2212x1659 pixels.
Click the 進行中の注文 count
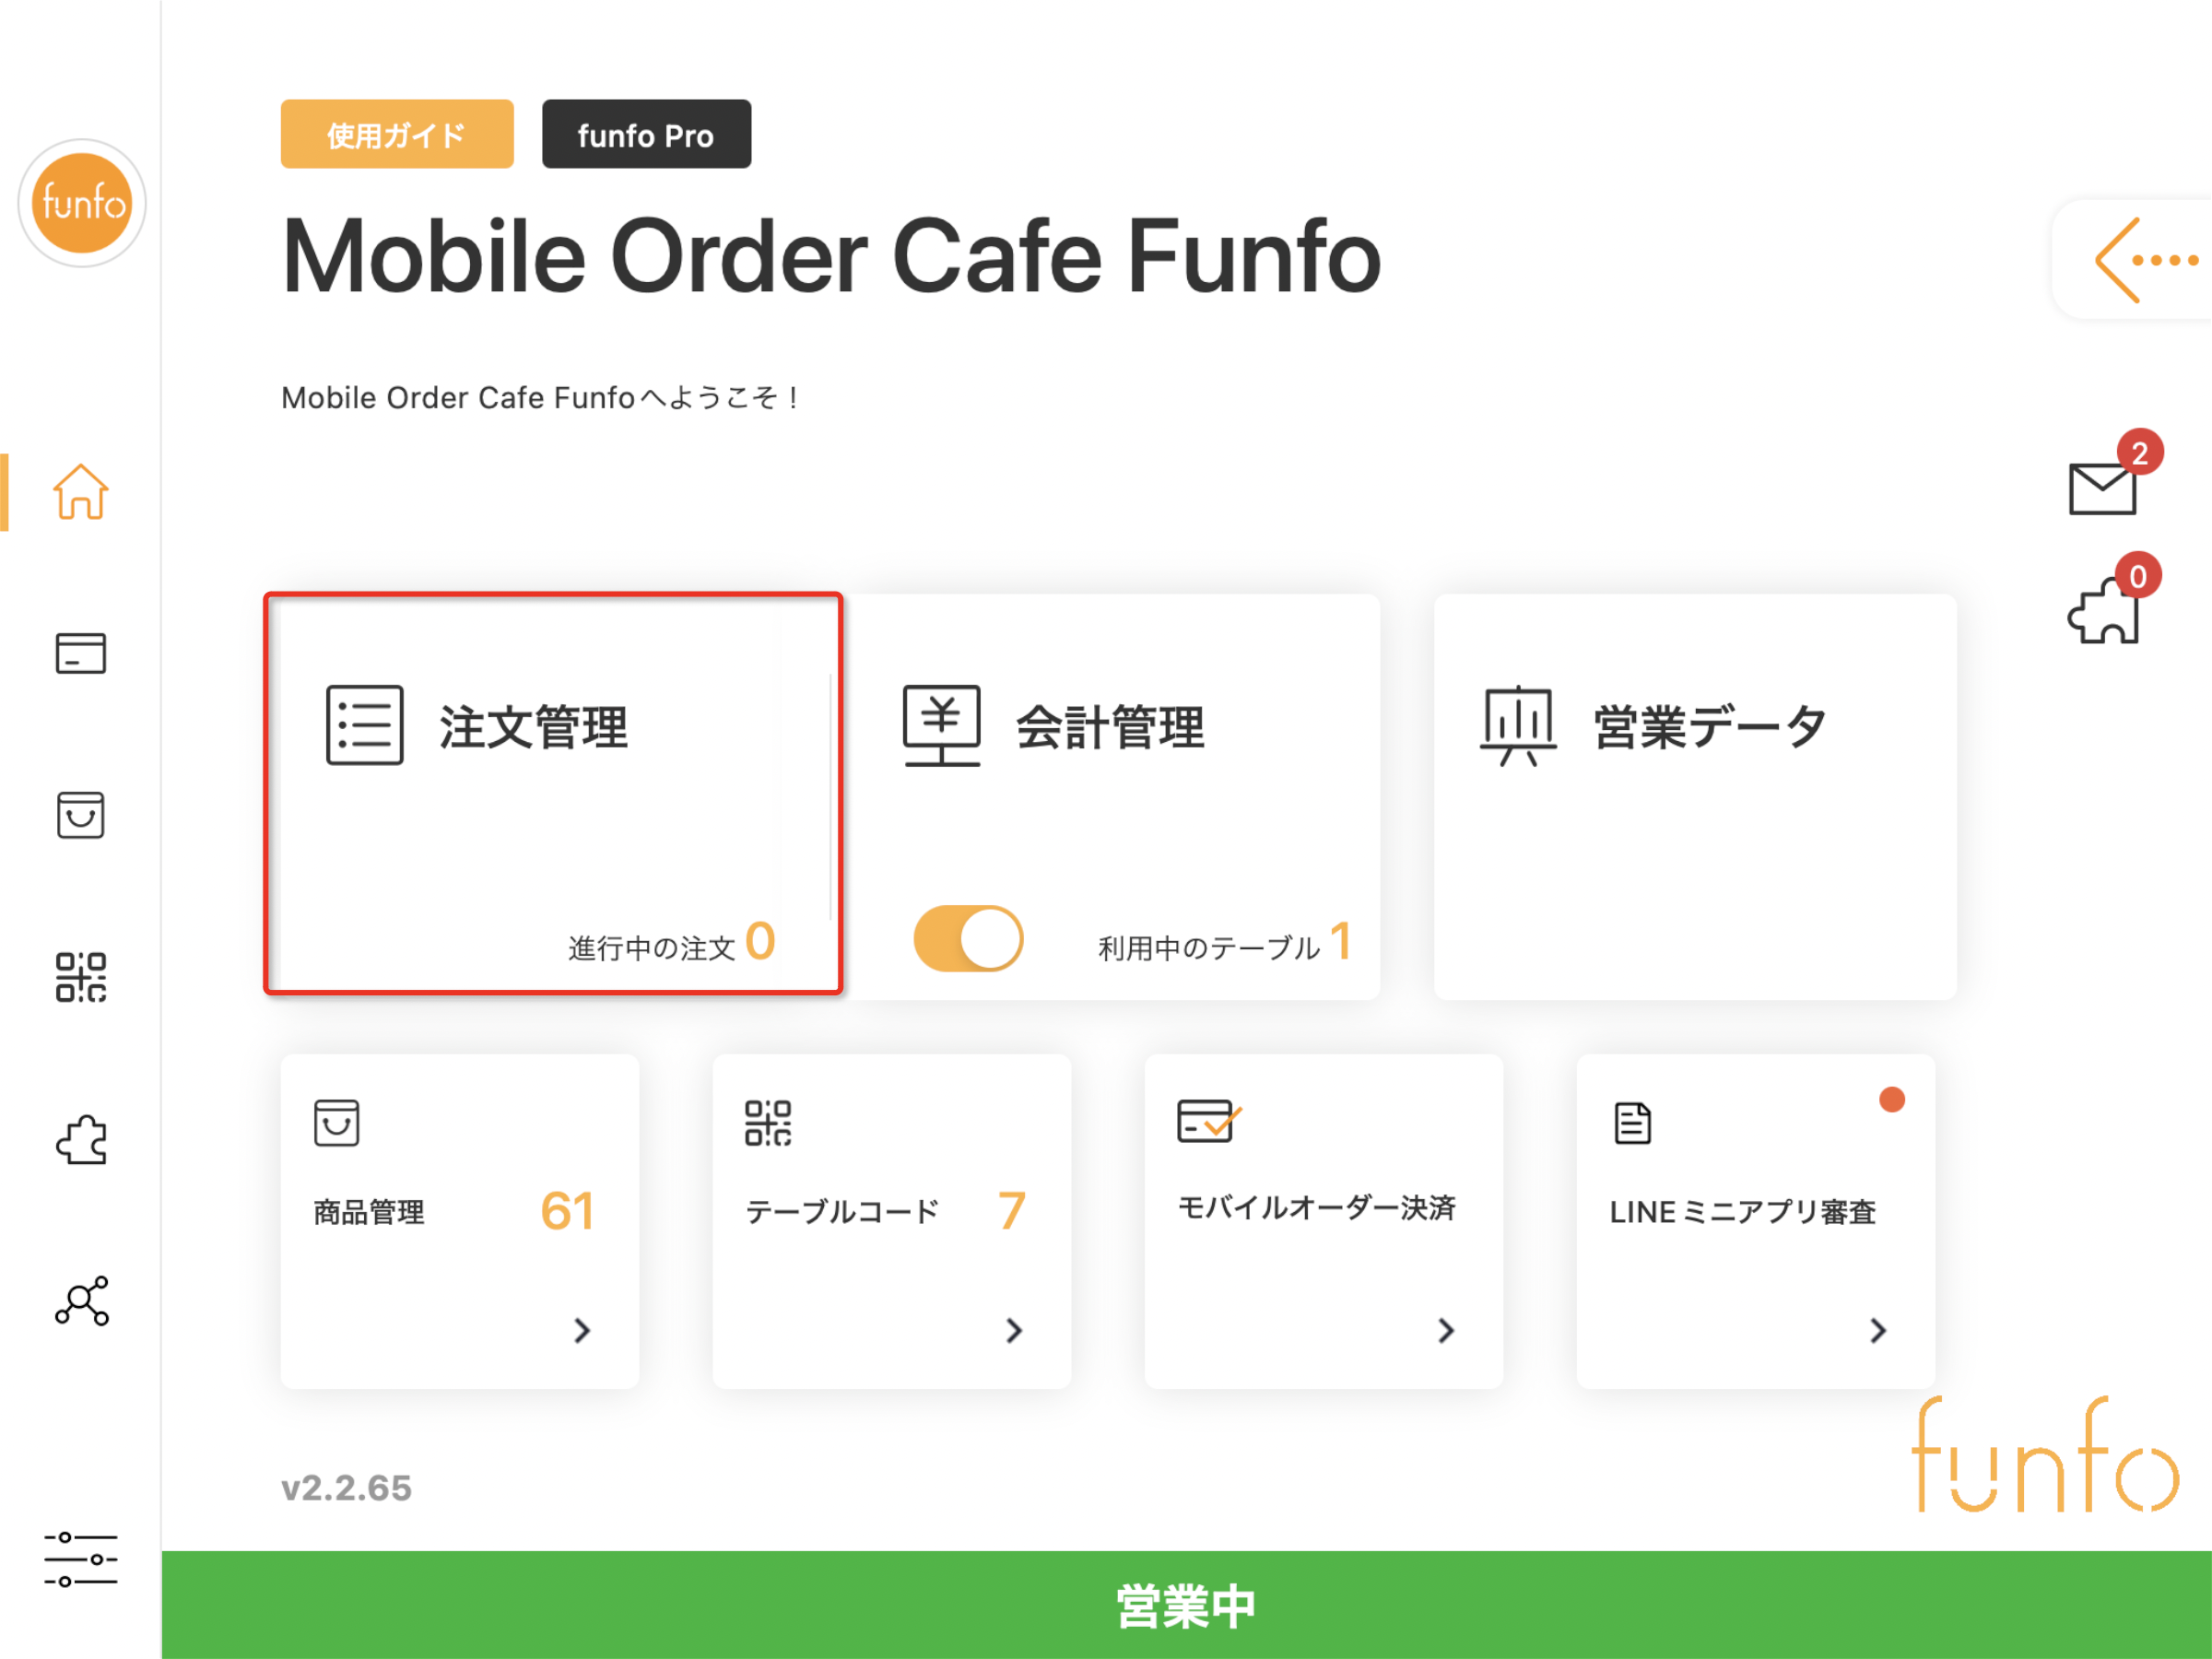pos(760,941)
